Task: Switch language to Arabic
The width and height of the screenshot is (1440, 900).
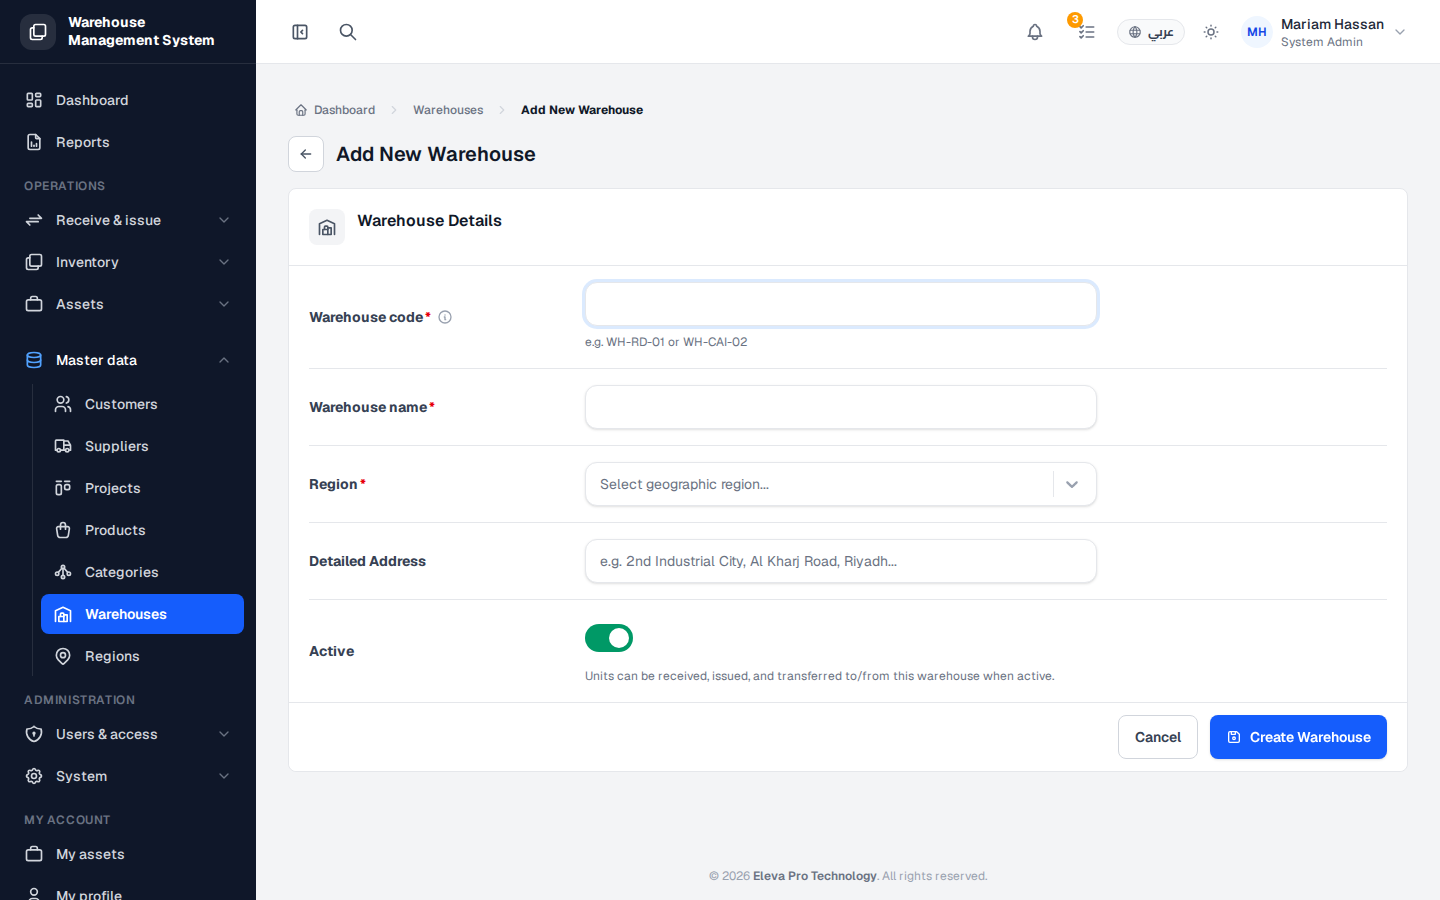Action: 1151,32
